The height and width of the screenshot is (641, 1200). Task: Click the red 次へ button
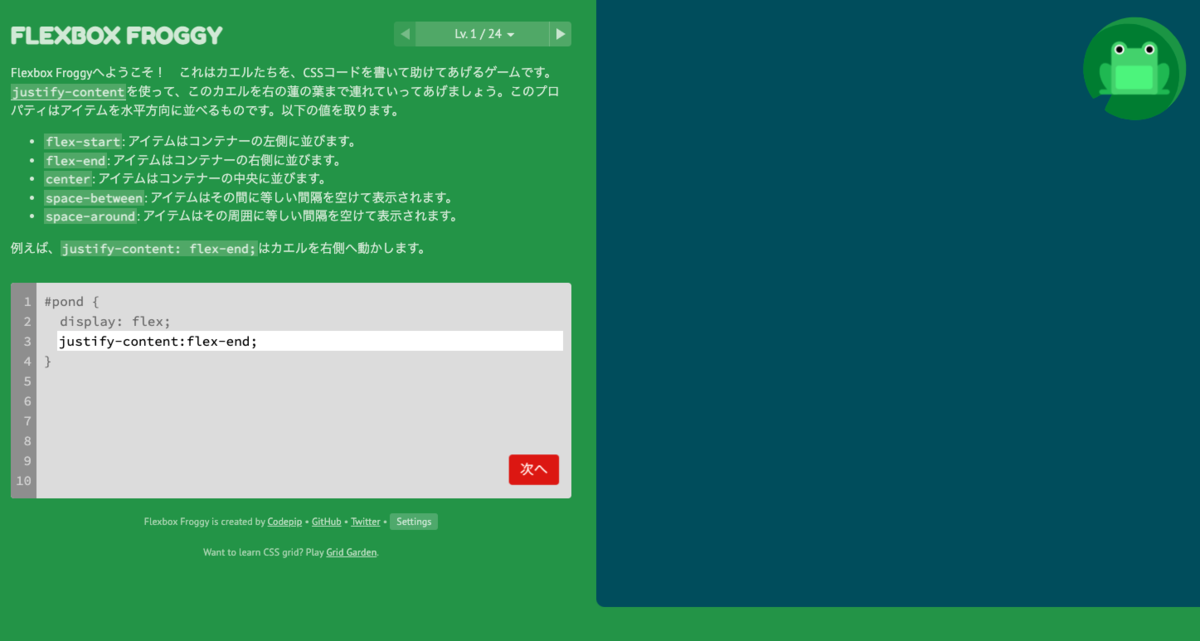(534, 469)
